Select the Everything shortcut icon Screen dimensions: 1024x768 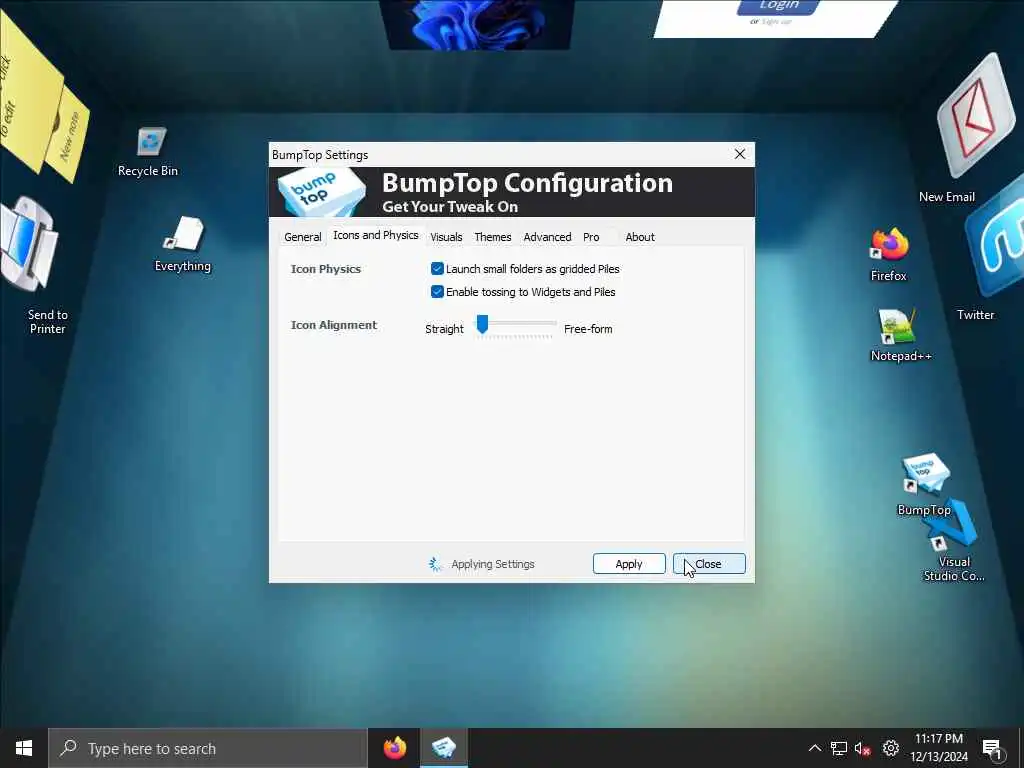coord(184,234)
